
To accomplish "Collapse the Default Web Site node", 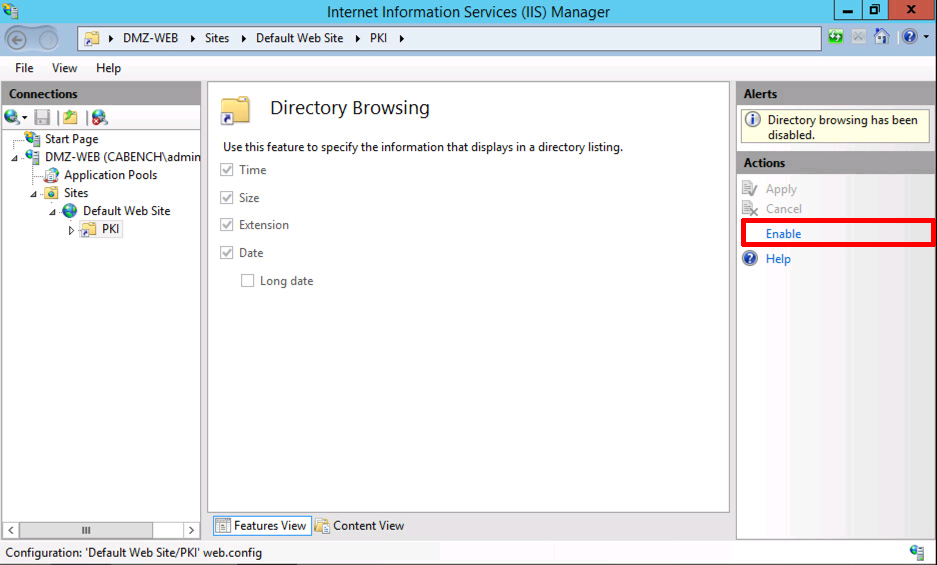I will (x=53, y=212).
